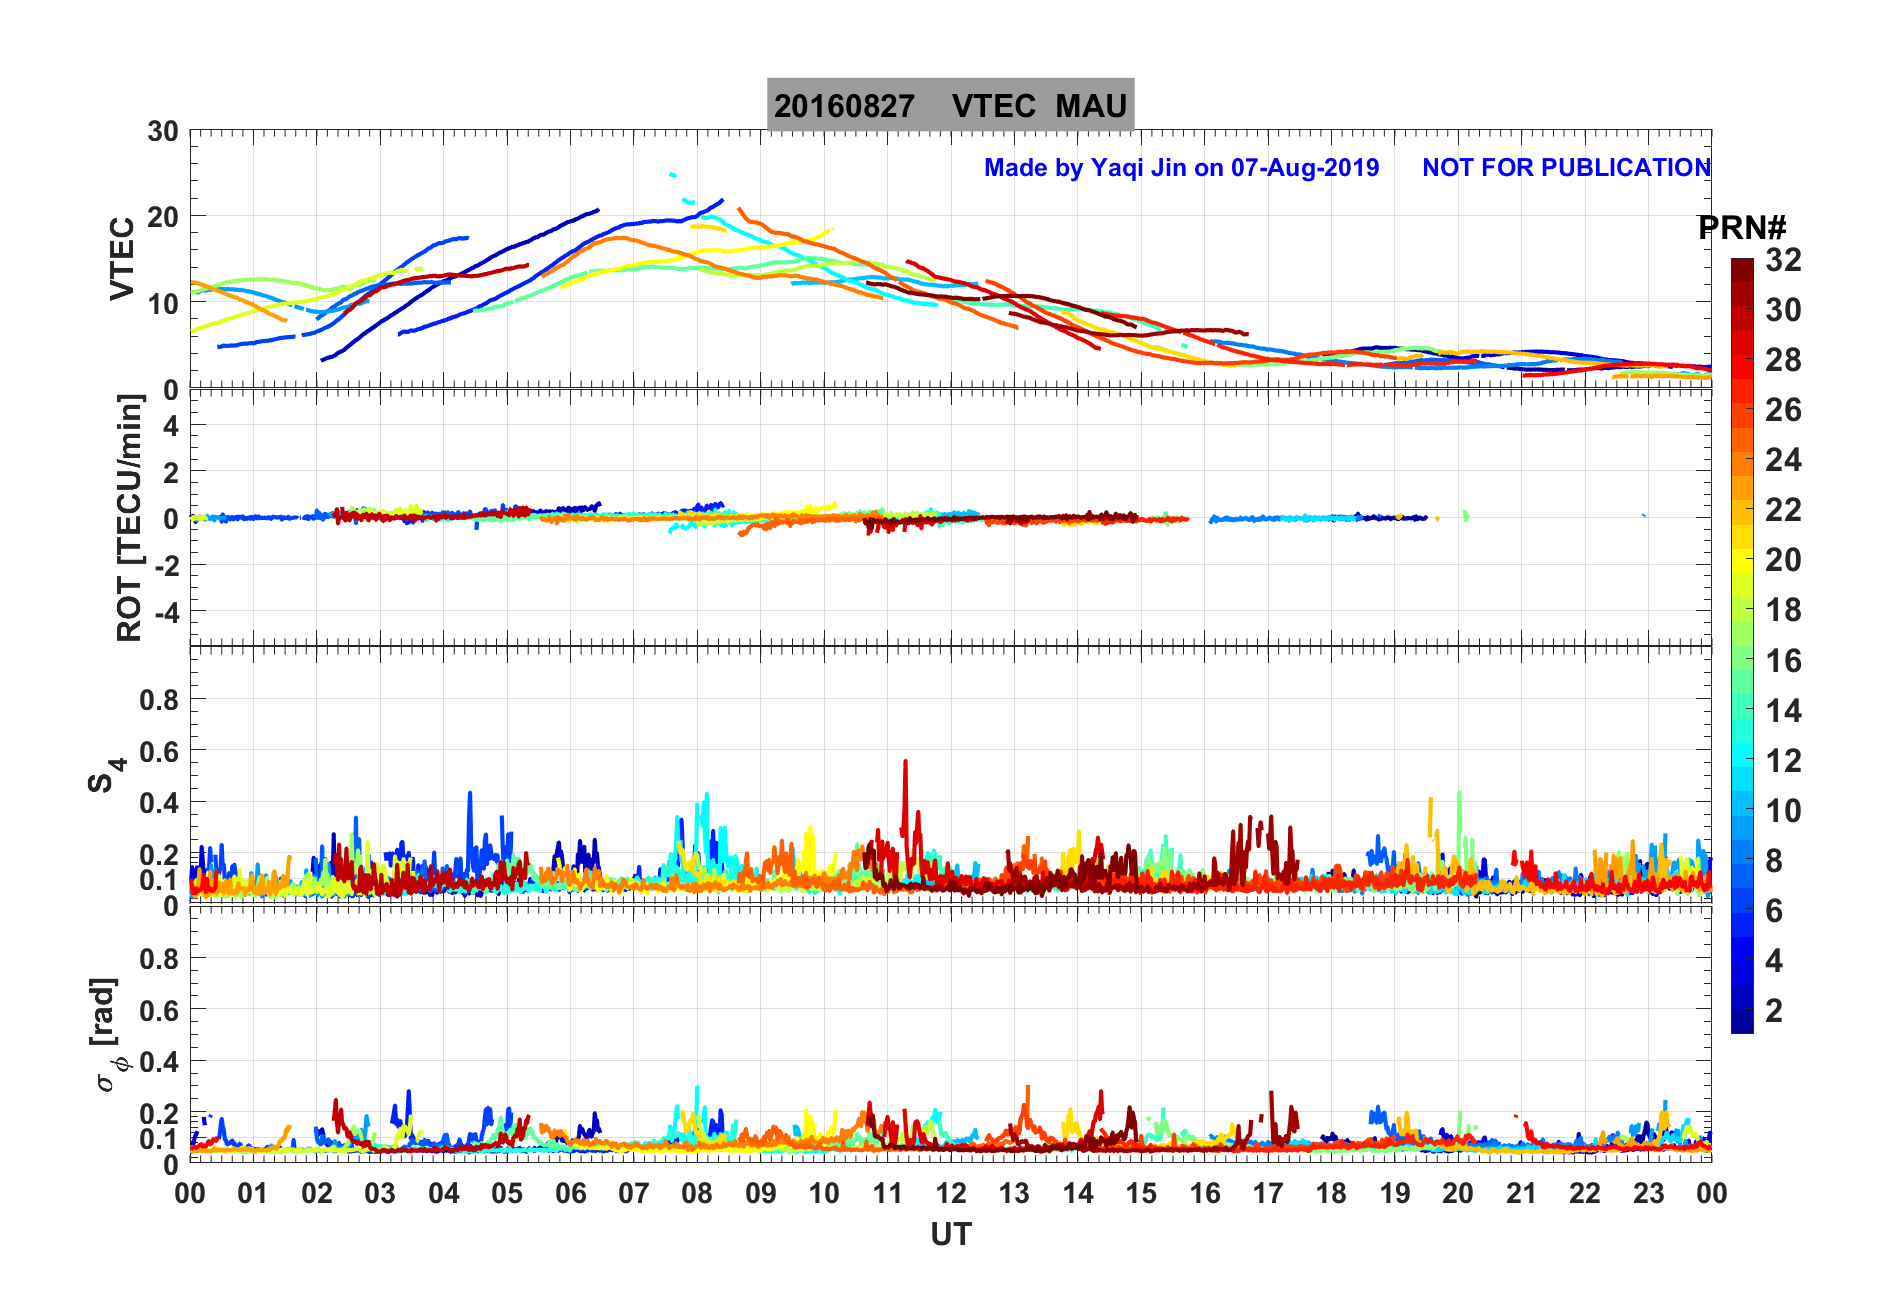Click the colorbar tick label '24'
This screenshot has height=1292, width=1902.
pos(1783,460)
